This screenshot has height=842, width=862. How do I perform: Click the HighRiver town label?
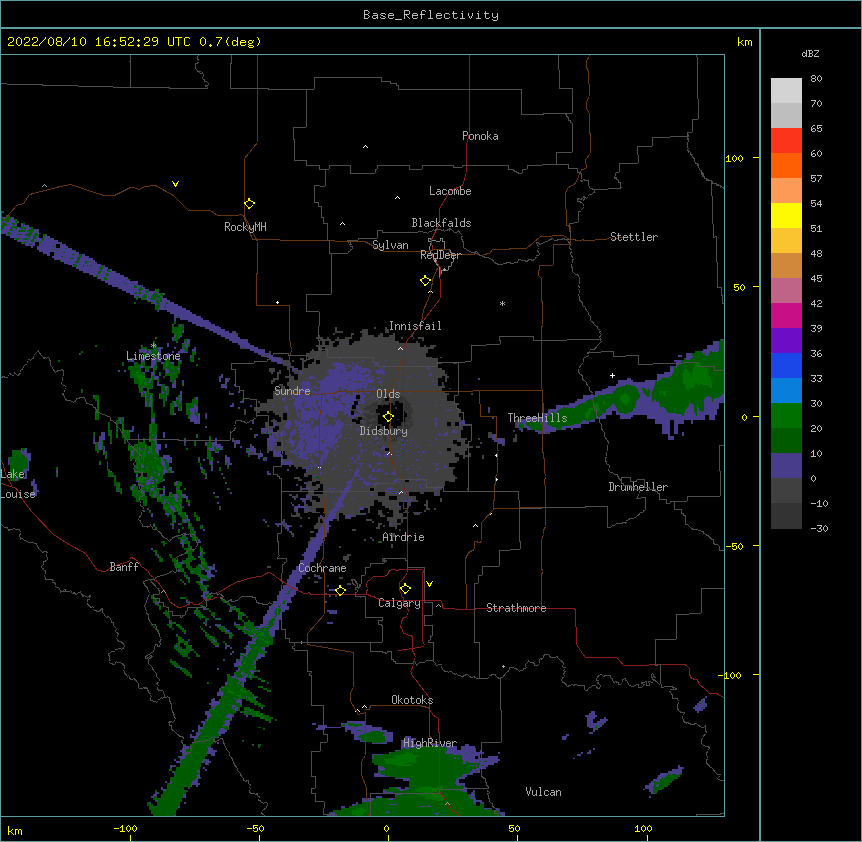pyautogui.click(x=430, y=743)
